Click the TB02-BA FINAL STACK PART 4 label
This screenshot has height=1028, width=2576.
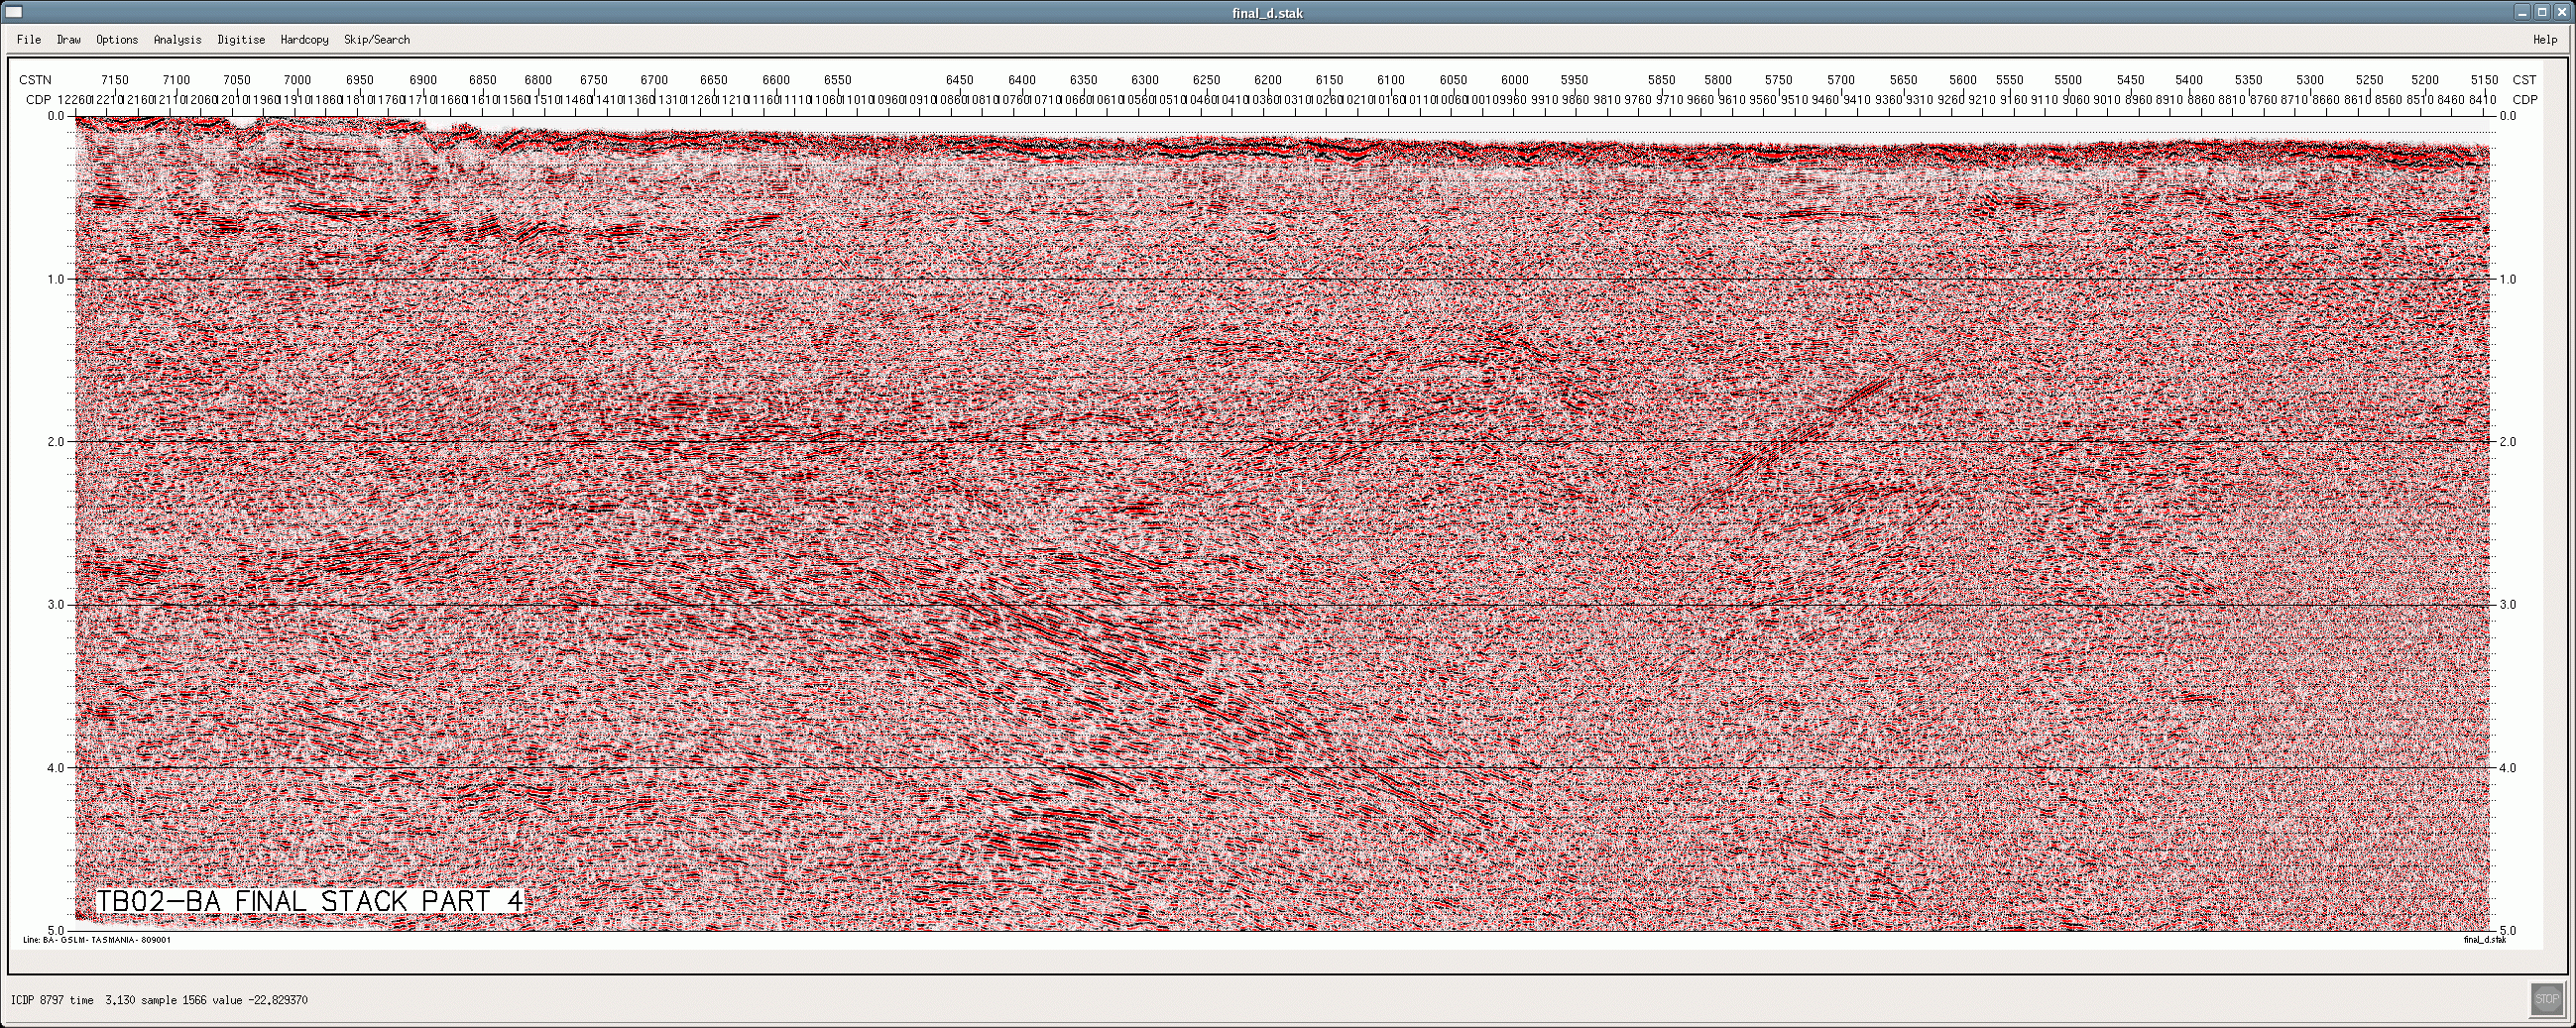tap(309, 901)
